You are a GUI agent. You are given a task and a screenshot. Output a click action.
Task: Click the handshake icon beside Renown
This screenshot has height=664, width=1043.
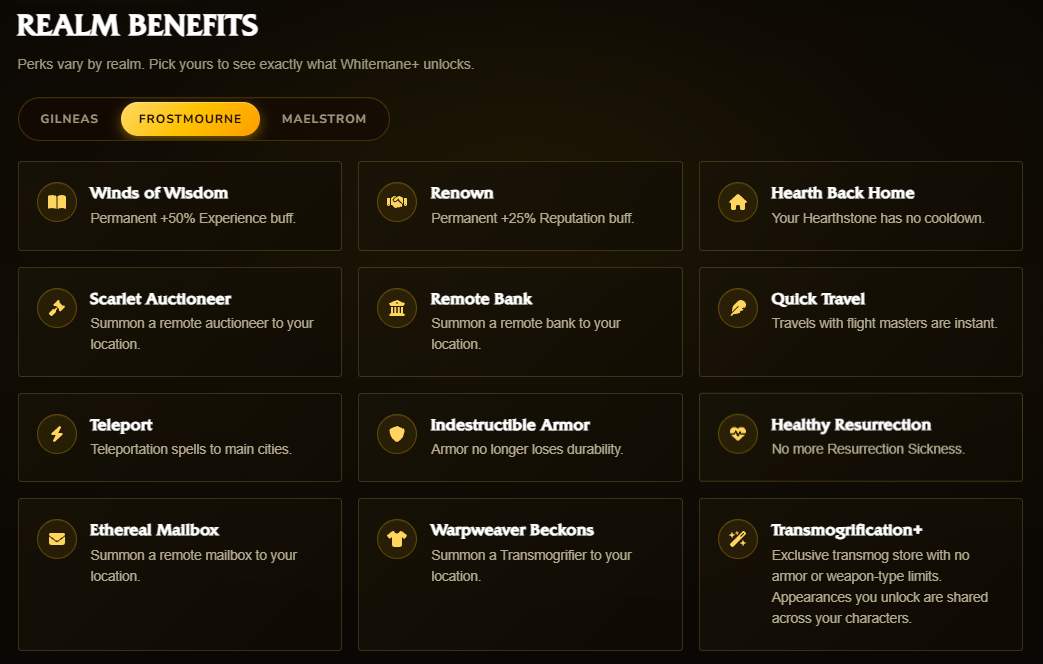click(x=397, y=202)
